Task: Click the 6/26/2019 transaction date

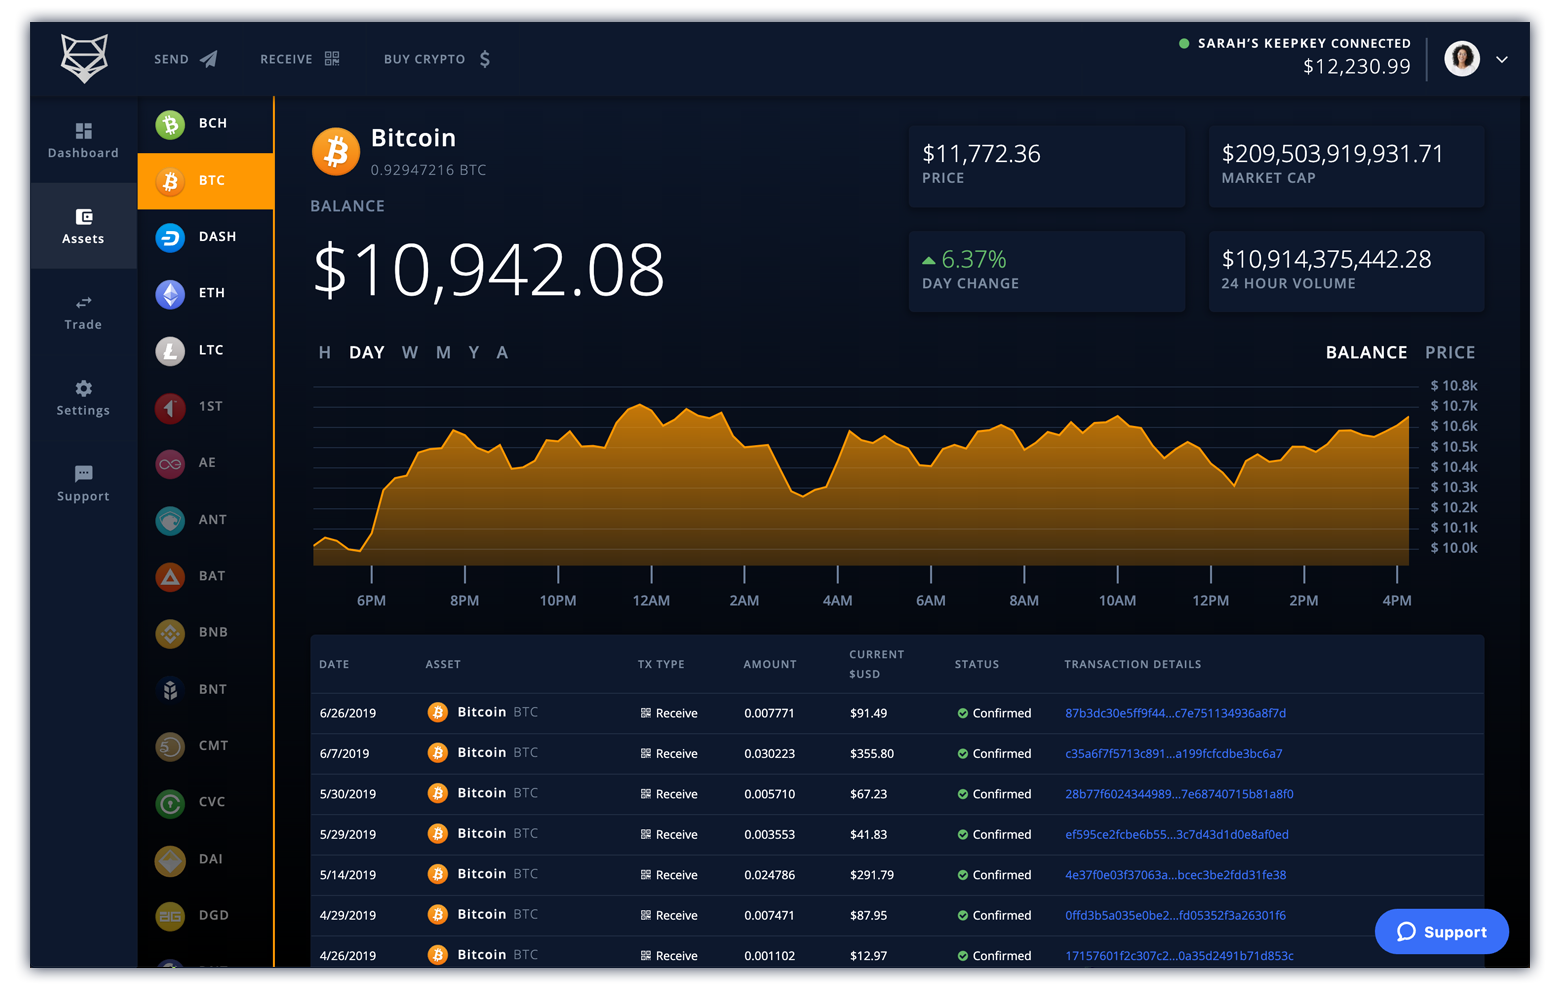Action: coord(348,714)
